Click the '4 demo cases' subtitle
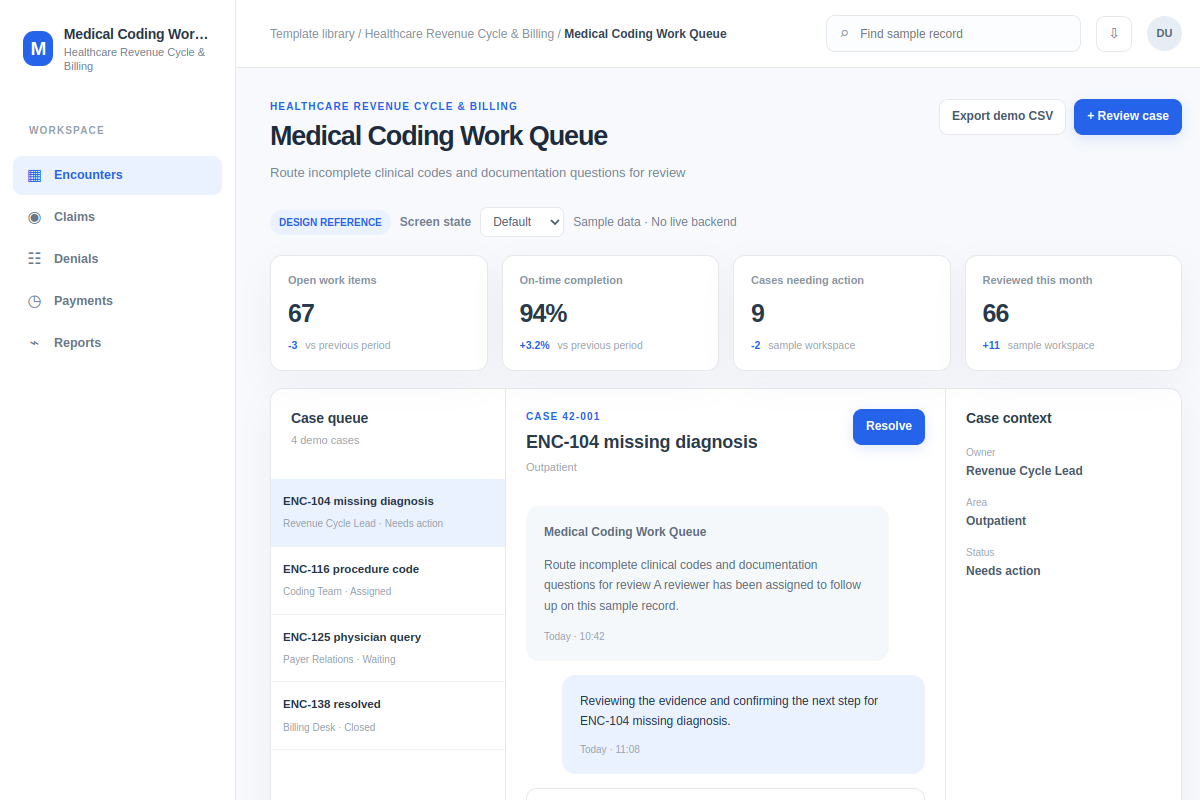1200x800 pixels. coord(325,440)
